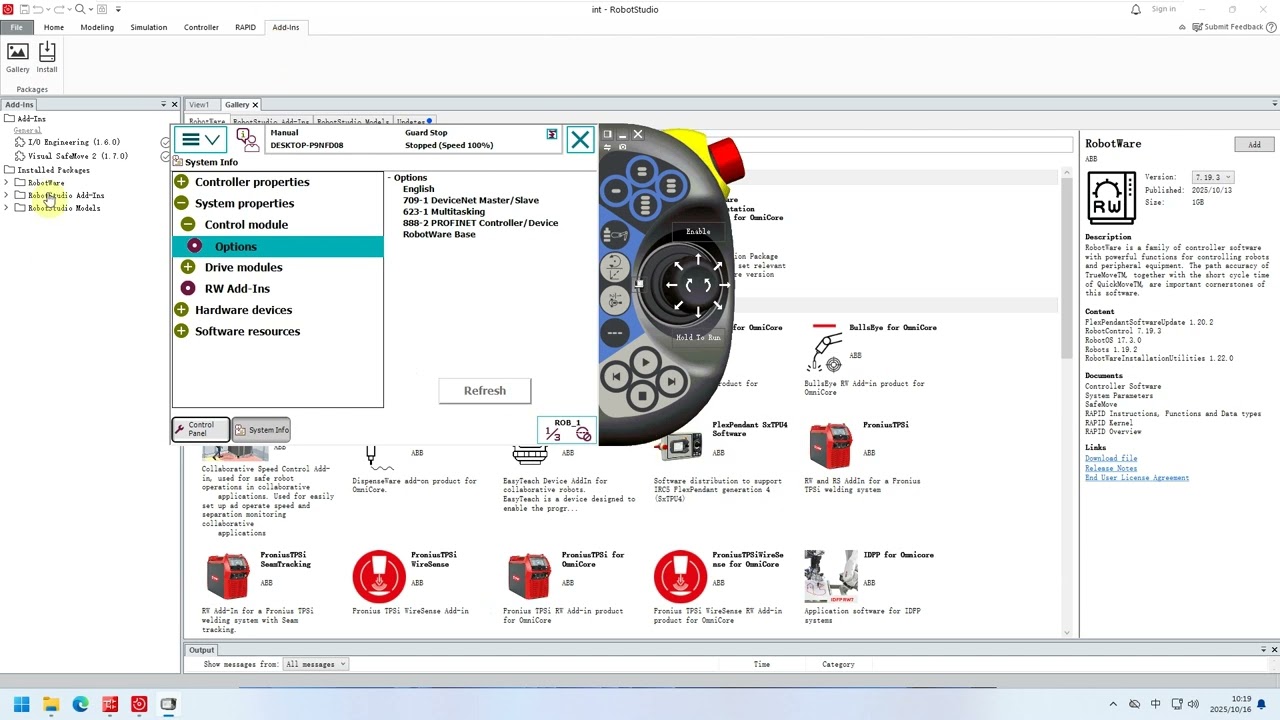
Task: Click the FlexPendant quick-set ROB_1 button
Action: click(567, 430)
